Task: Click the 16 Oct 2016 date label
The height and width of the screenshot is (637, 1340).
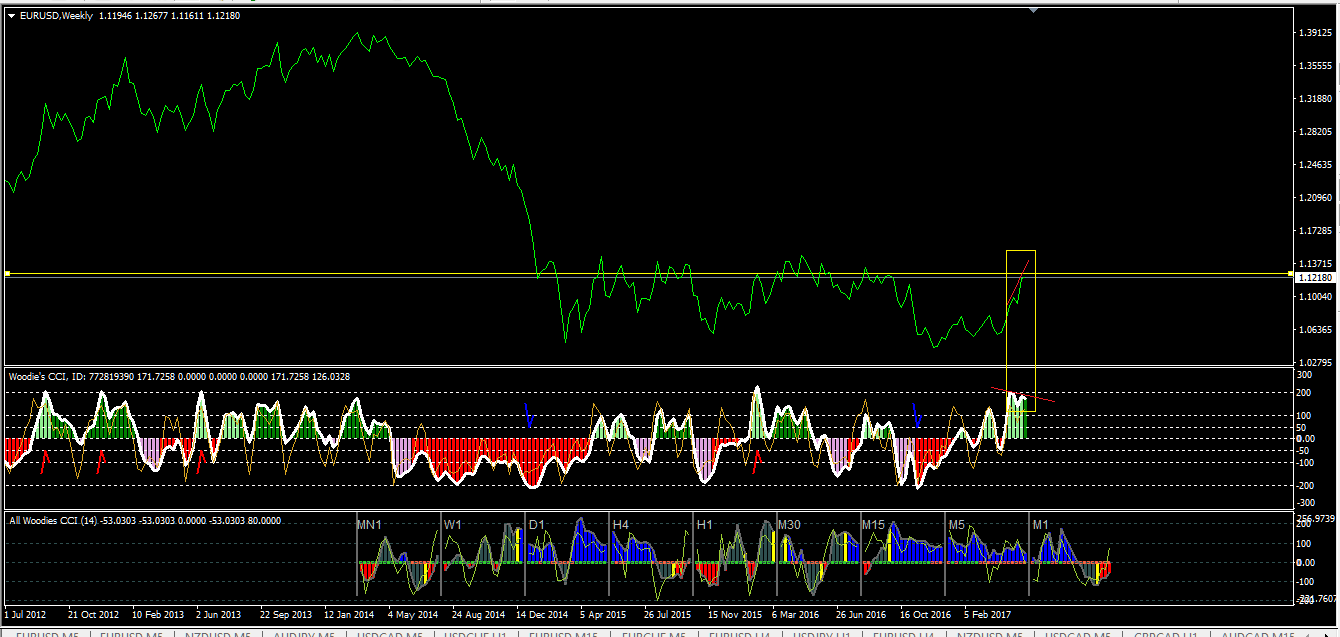Action: (925, 614)
